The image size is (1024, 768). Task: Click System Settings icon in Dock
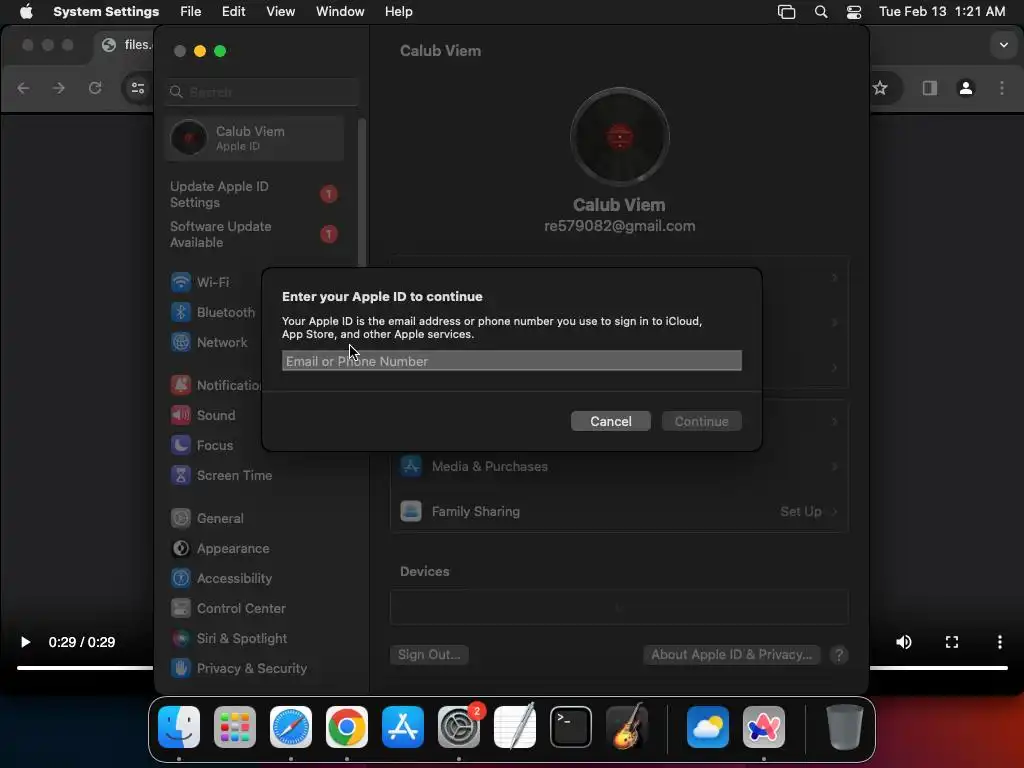[x=458, y=727]
